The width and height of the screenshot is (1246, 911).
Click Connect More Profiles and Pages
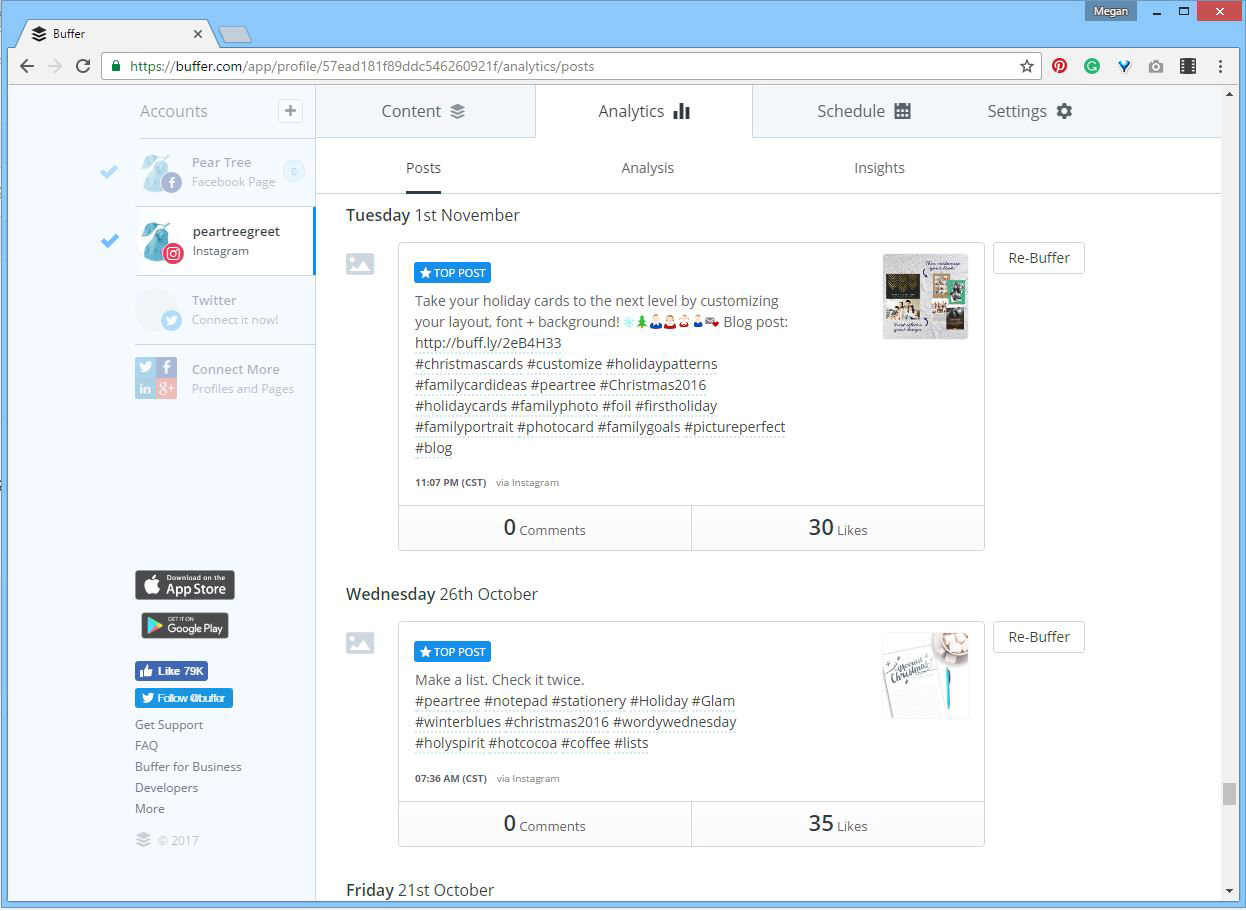pos(225,379)
